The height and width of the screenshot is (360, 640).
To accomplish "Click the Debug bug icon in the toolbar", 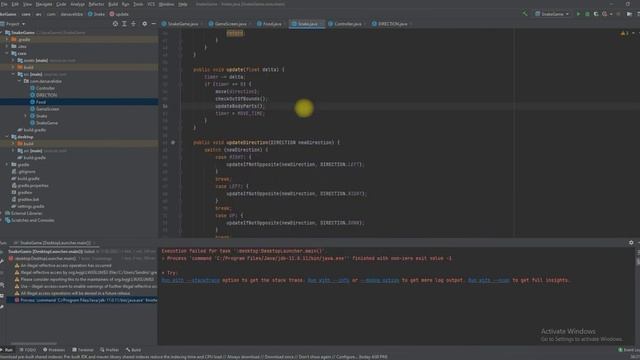I will click(x=587, y=14).
